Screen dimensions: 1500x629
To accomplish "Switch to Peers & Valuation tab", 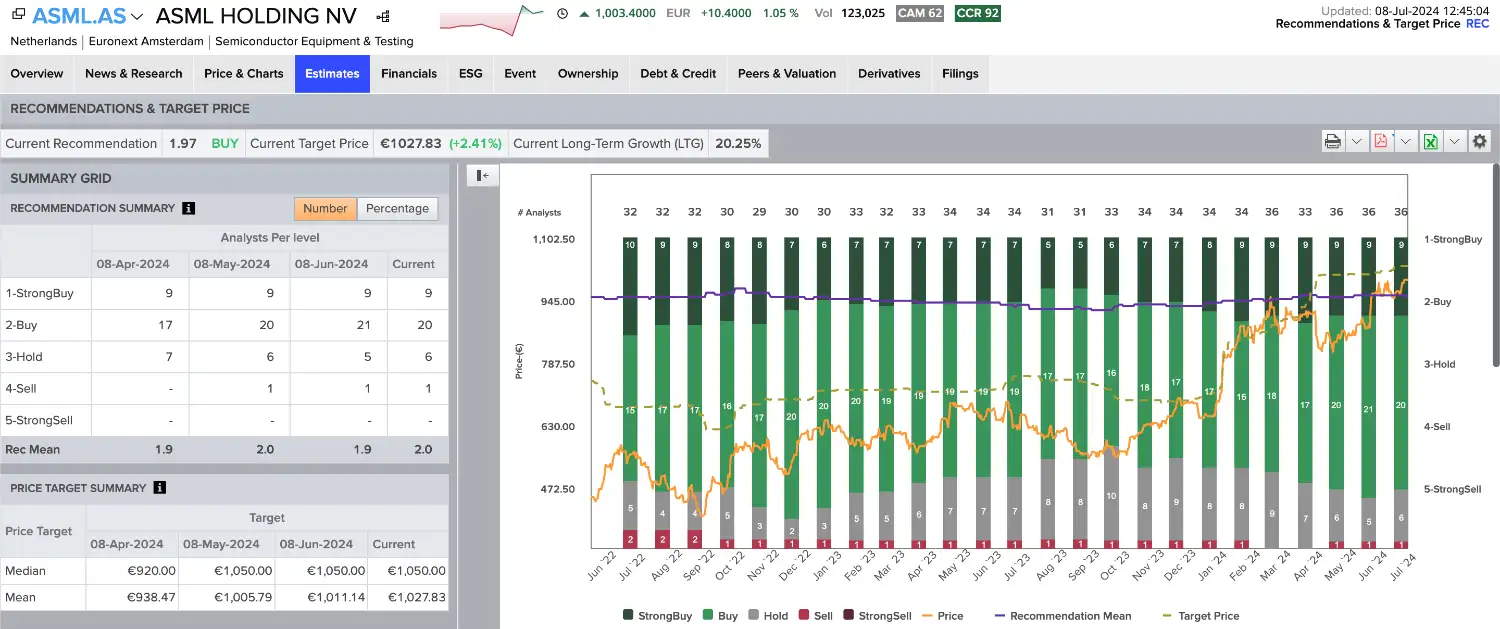I will click(x=787, y=74).
